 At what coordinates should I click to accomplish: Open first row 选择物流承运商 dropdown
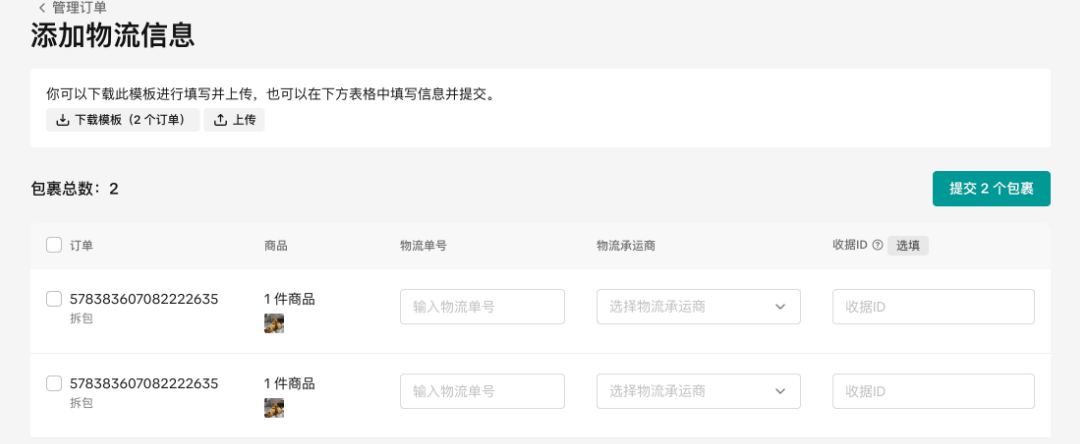pyautogui.click(x=698, y=306)
